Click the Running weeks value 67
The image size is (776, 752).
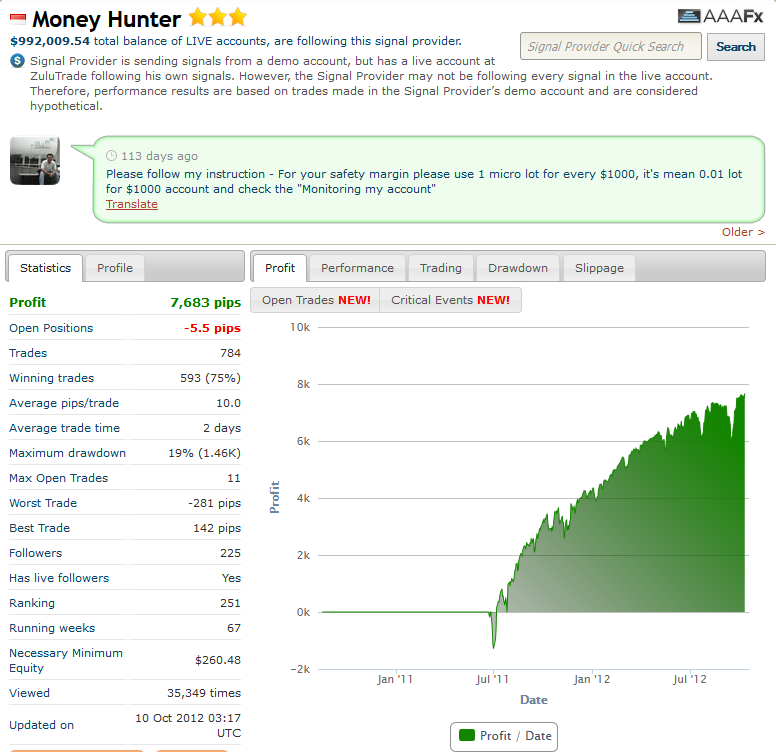pyautogui.click(x=234, y=628)
